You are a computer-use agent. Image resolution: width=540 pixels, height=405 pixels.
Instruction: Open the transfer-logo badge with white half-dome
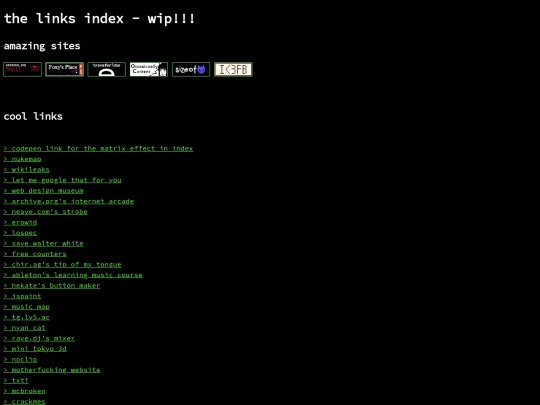pos(106,70)
